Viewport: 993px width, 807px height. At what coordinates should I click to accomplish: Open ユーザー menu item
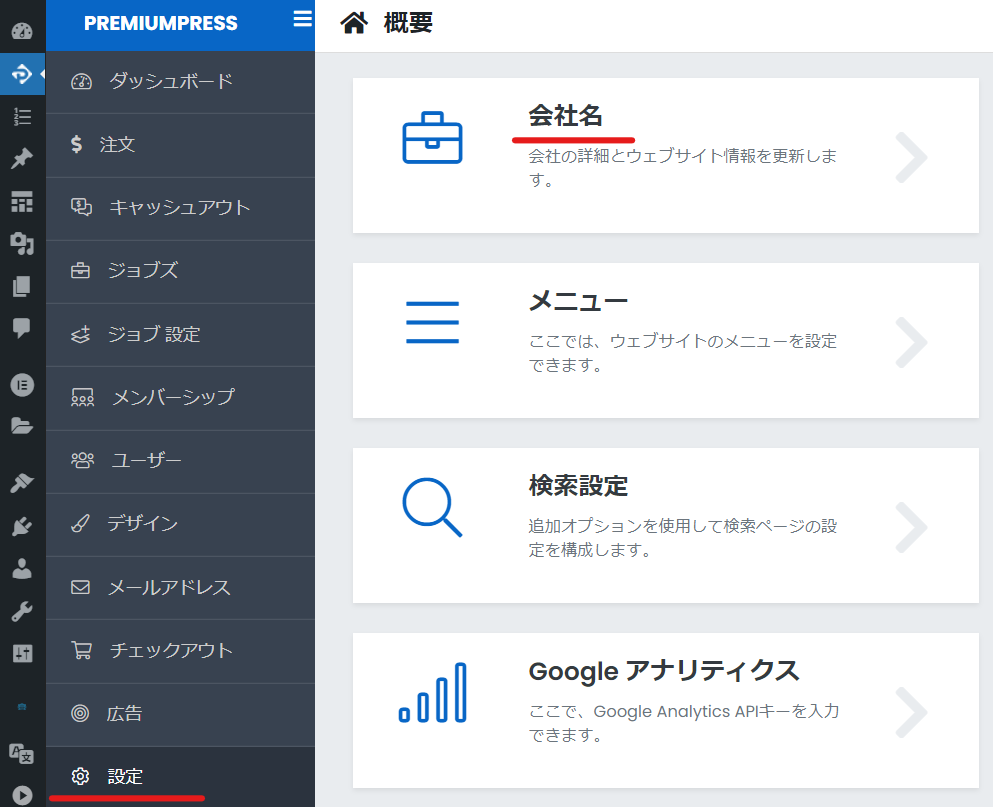[180, 461]
